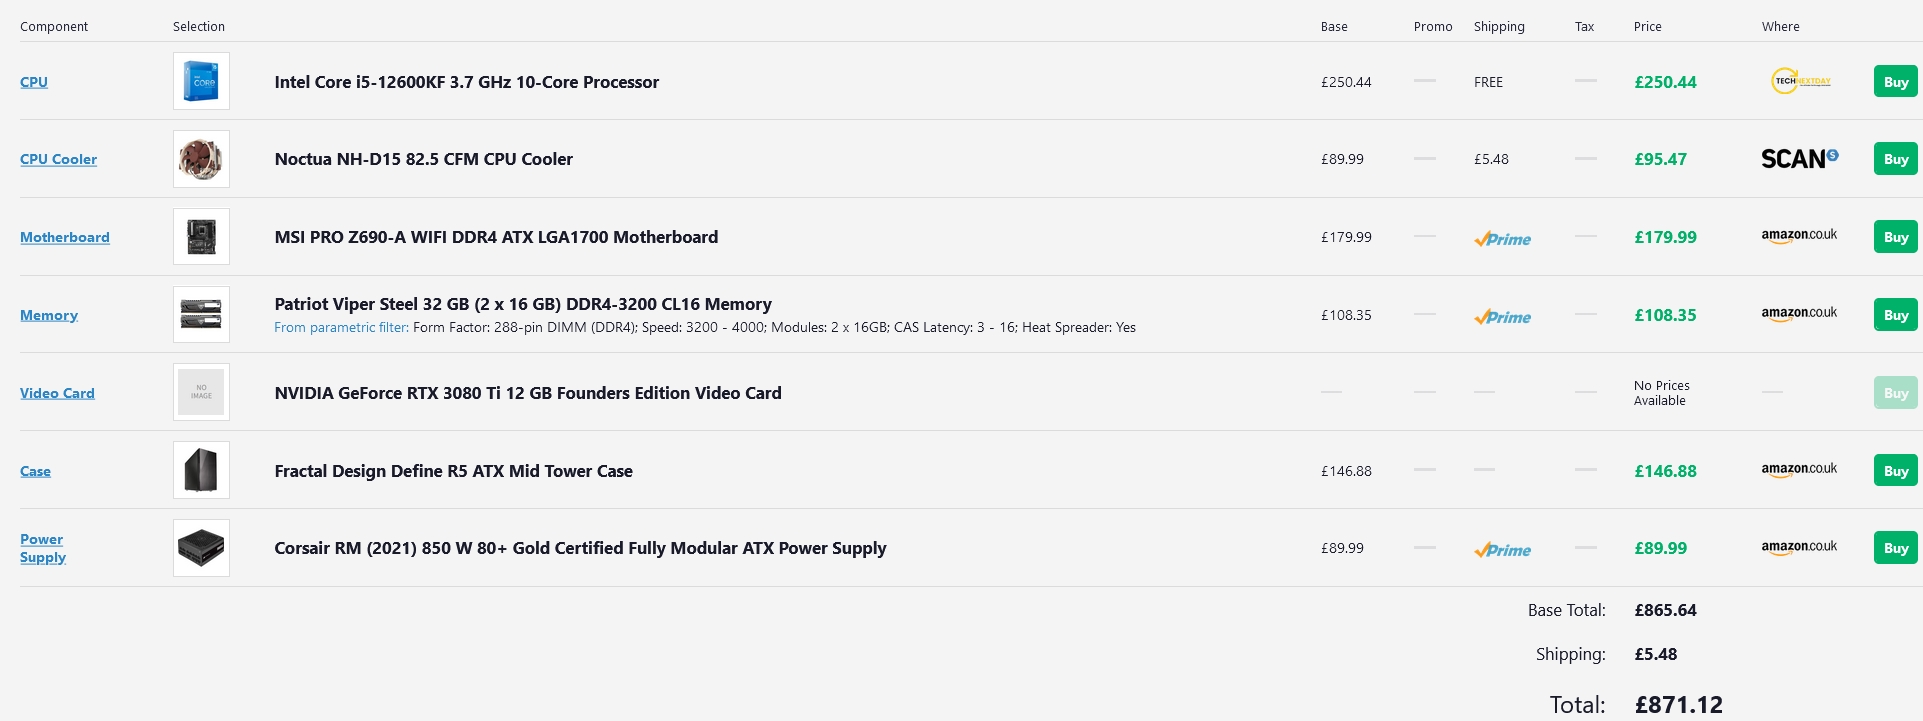Viewport: 1923px width, 721px height.
Task: Click Buy for the Noctua NH-D15 cooler
Action: (1895, 159)
